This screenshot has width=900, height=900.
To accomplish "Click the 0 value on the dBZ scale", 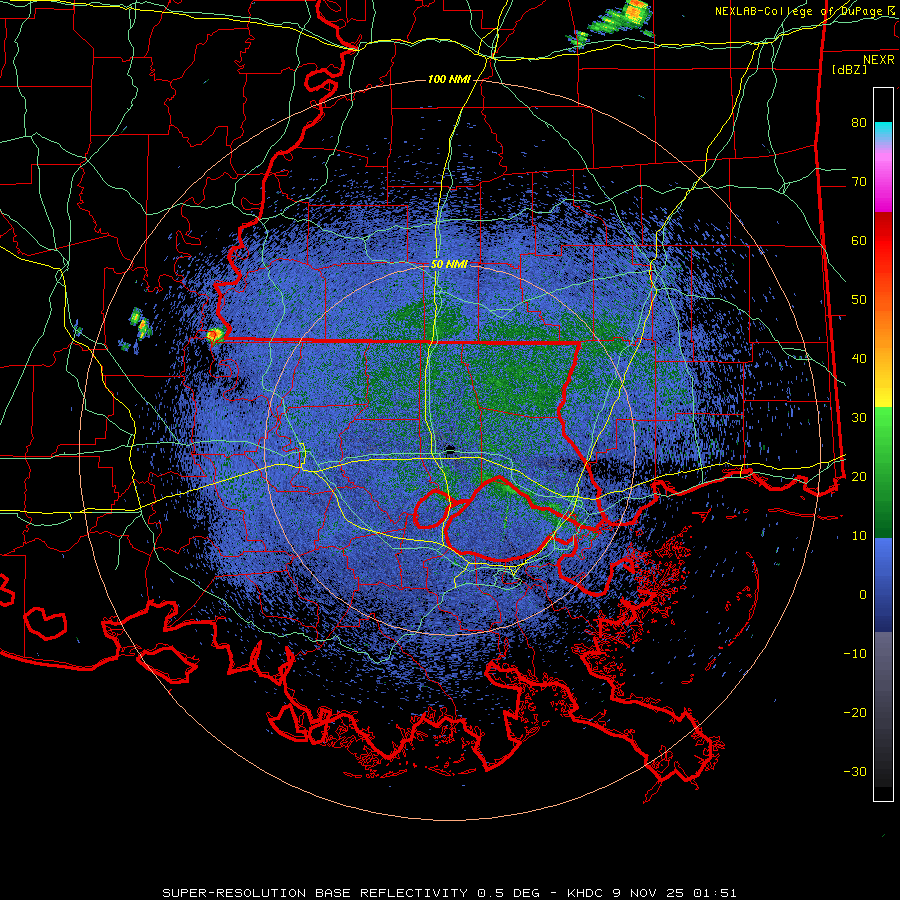I will tap(863, 595).
